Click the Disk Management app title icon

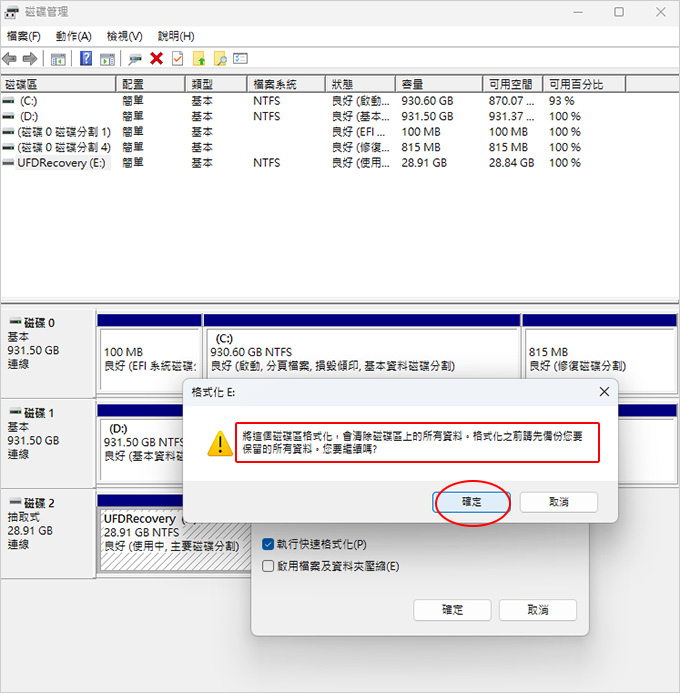coord(11,12)
